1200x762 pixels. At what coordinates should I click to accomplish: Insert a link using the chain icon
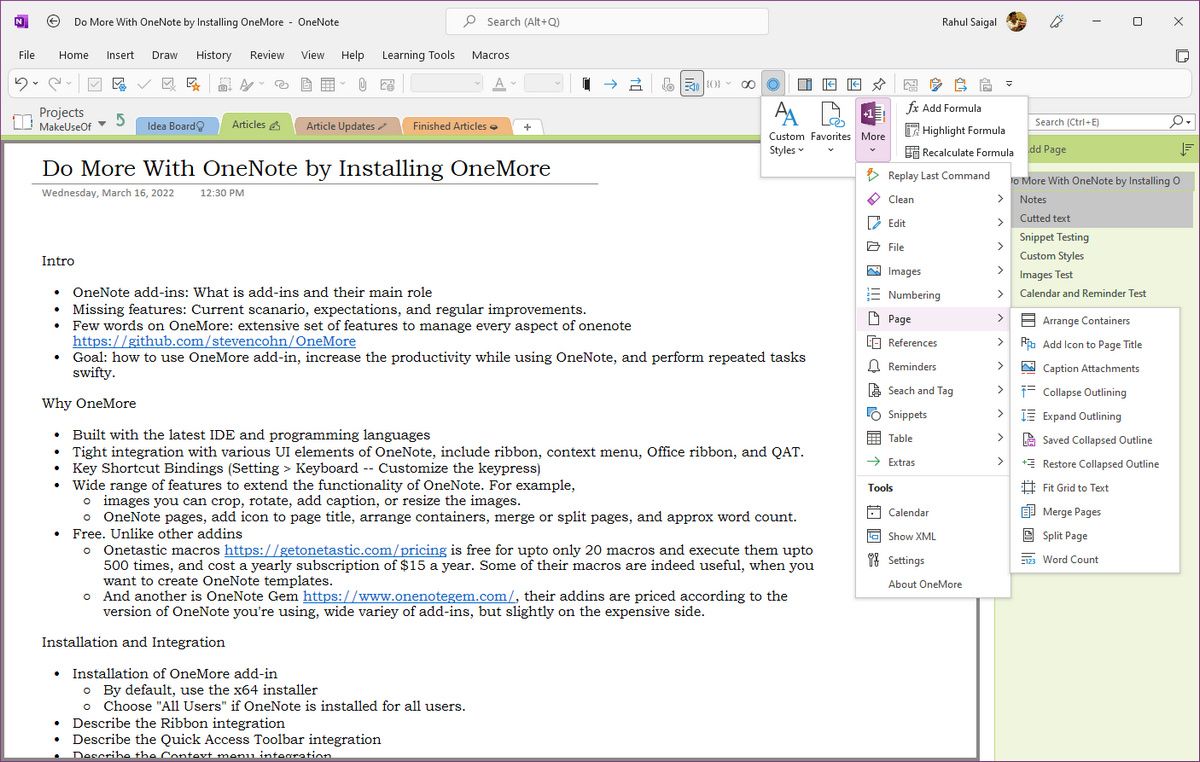click(x=282, y=85)
